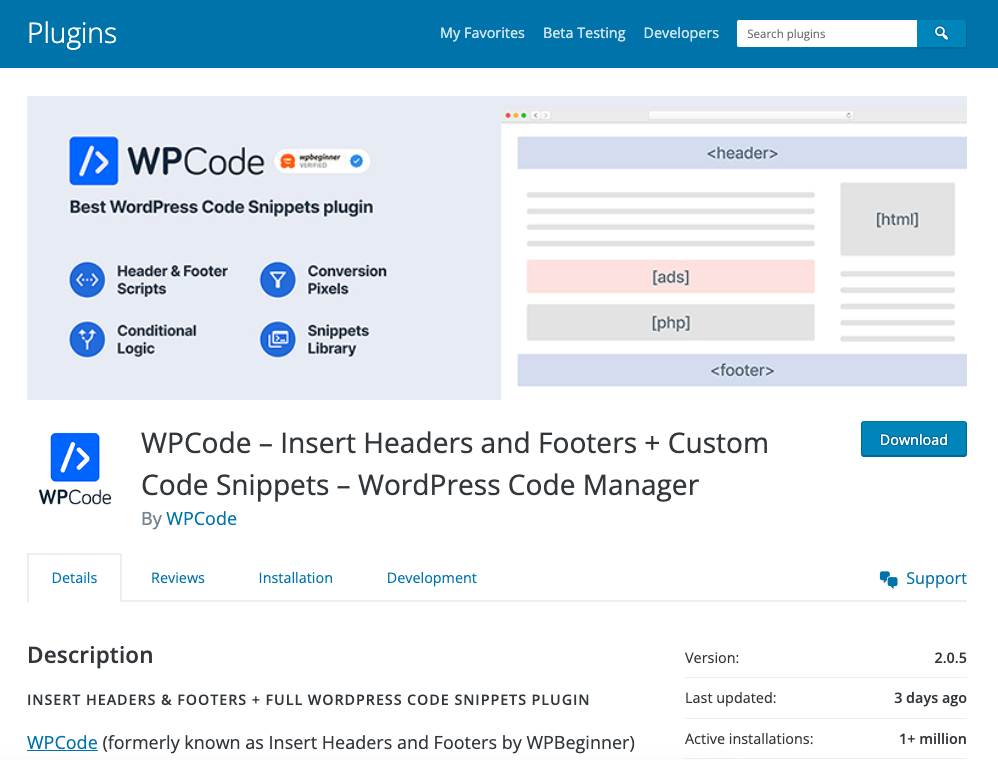
Task: Click the Header & Footer Scripts icon
Action: 87,280
